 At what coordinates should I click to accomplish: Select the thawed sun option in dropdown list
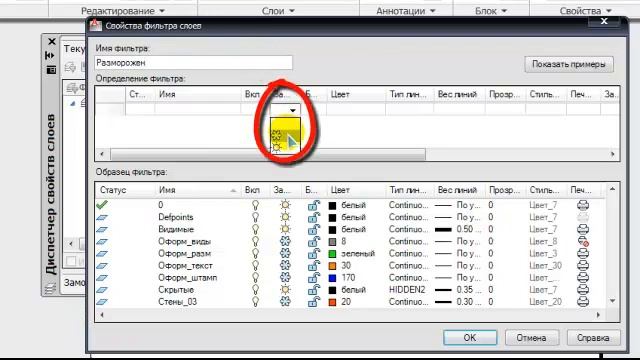coord(277,147)
